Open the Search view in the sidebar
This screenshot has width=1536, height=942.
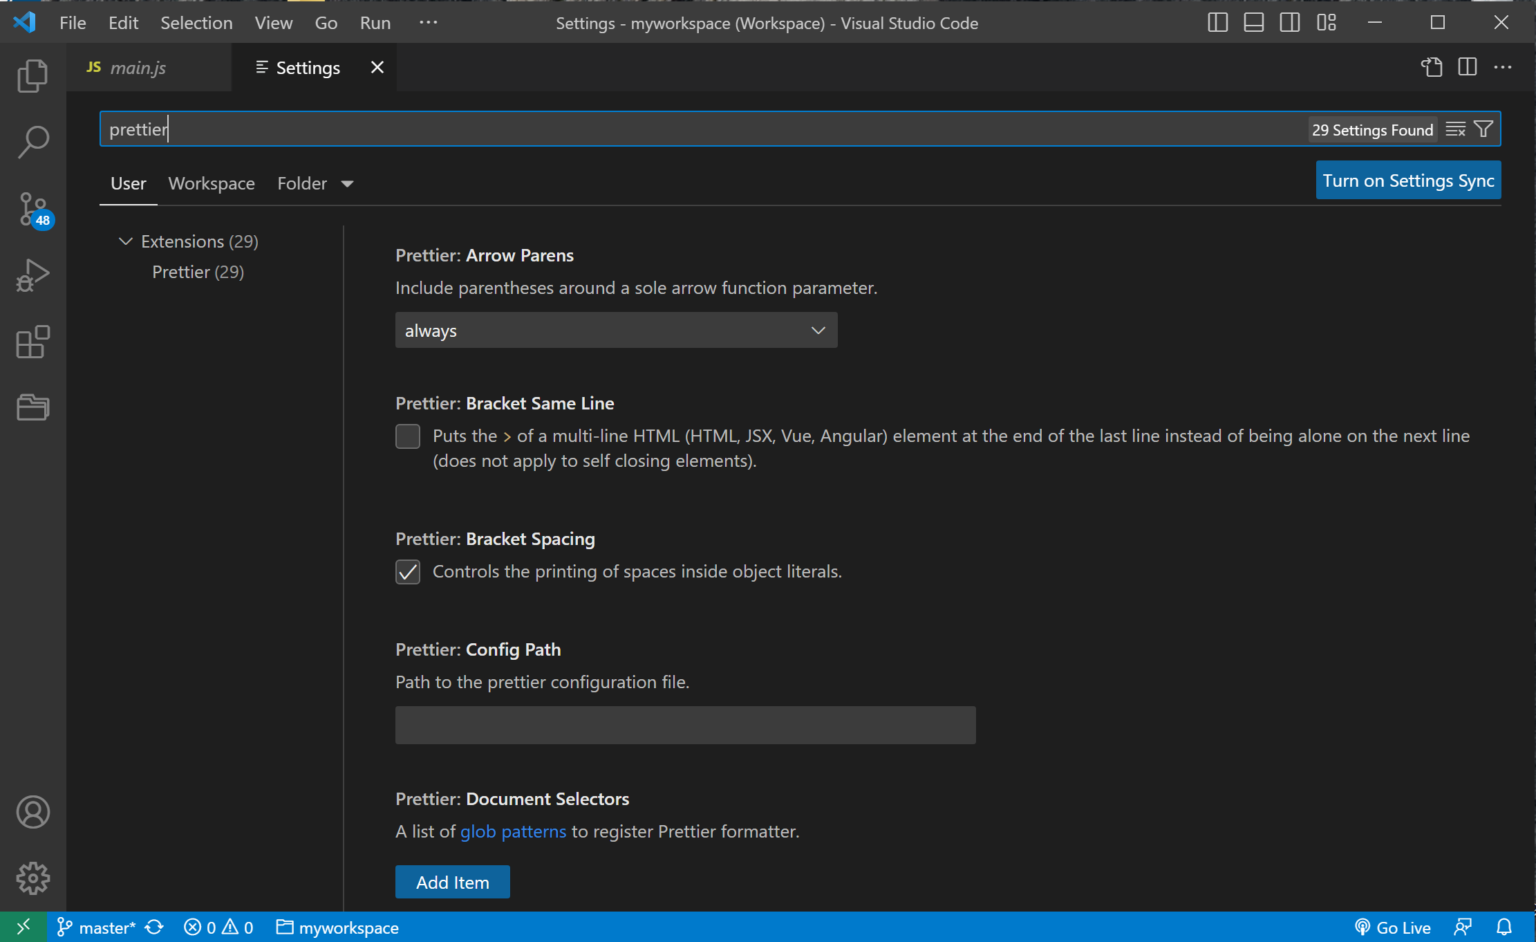click(33, 142)
